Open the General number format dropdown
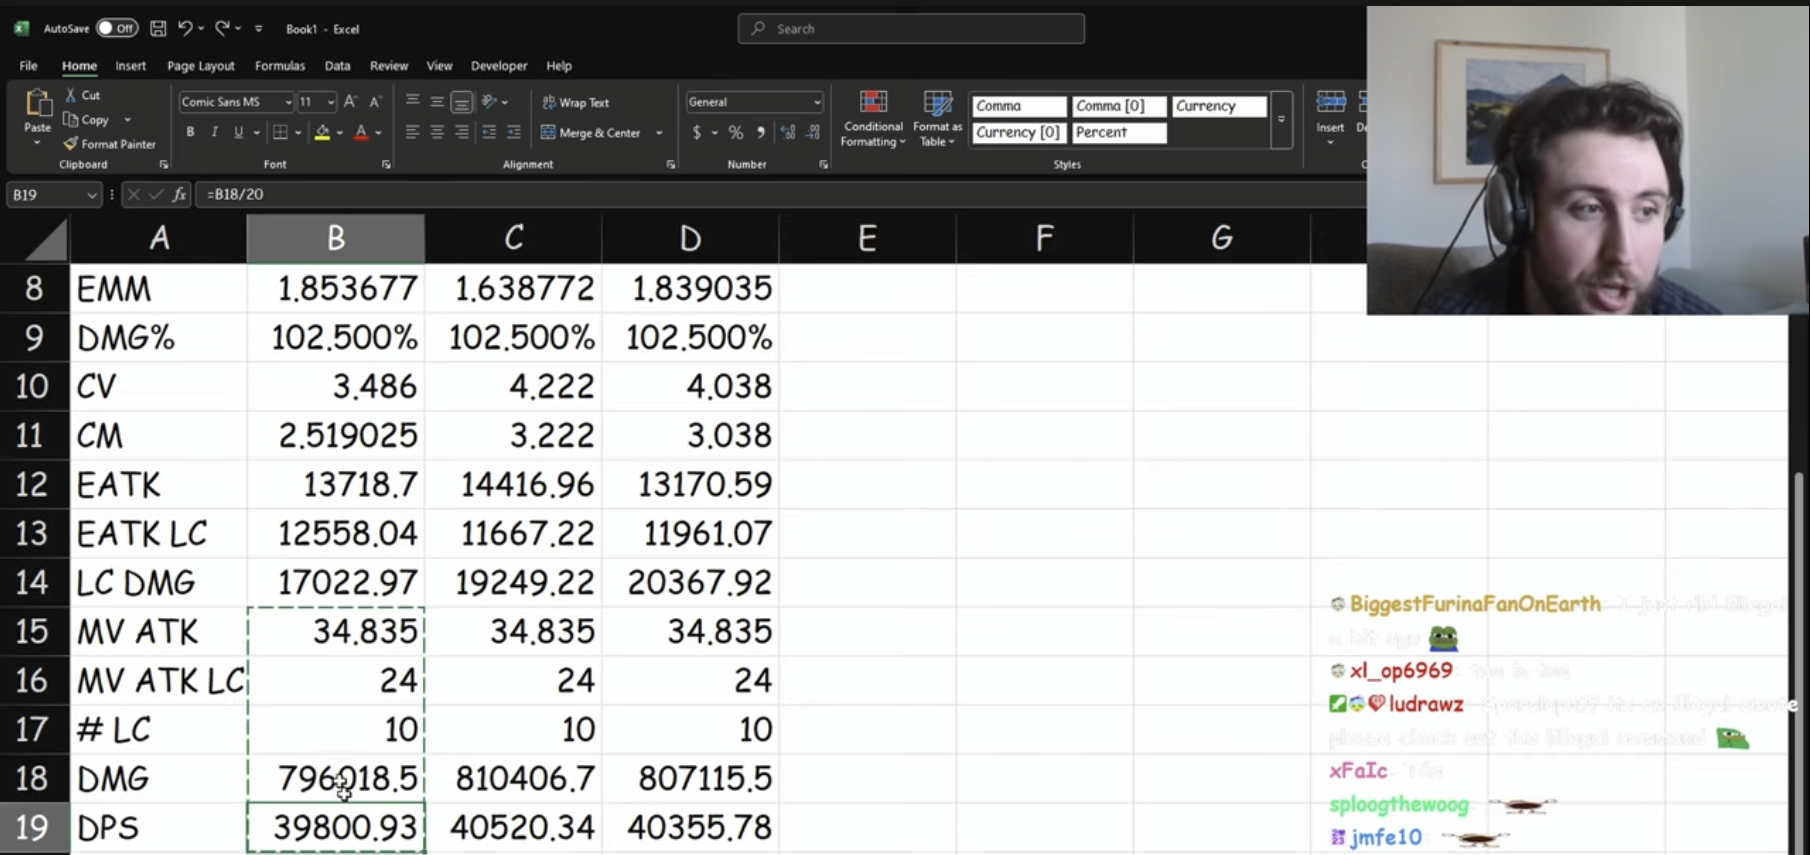Screen dimensions: 1810x855 click(817, 102)
